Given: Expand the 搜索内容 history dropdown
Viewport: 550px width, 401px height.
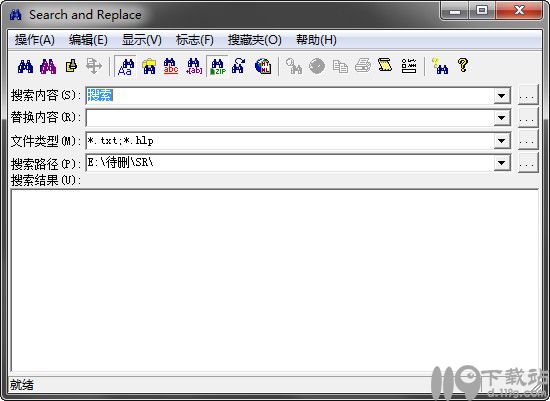Looking at the screenshot, I should [502, 96].
